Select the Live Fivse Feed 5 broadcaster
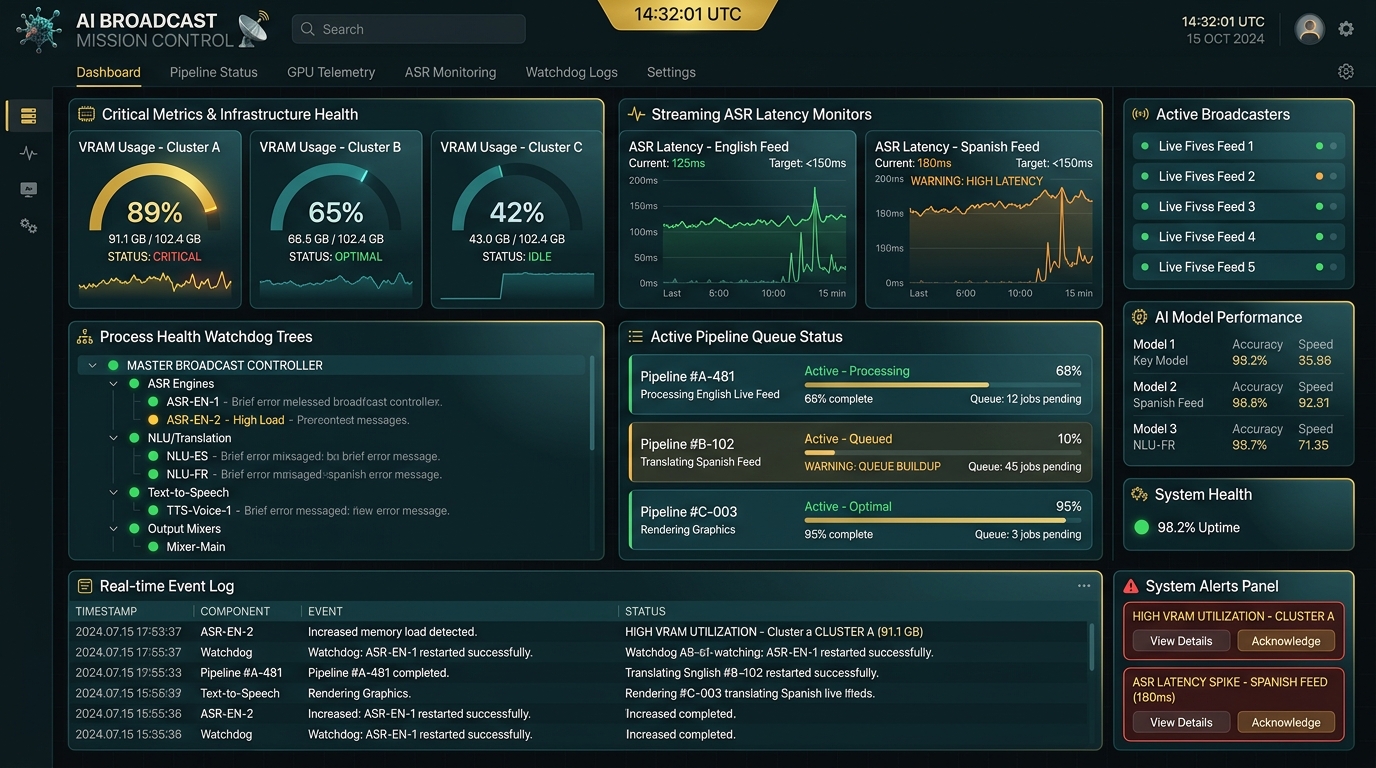 [x=1238, y=267]
